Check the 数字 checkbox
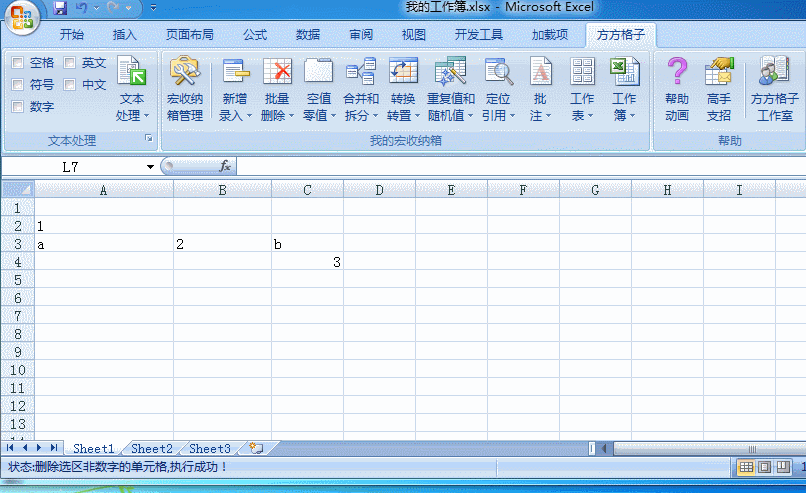The height and width of the screenshot is (493, 806). [18, 107]
